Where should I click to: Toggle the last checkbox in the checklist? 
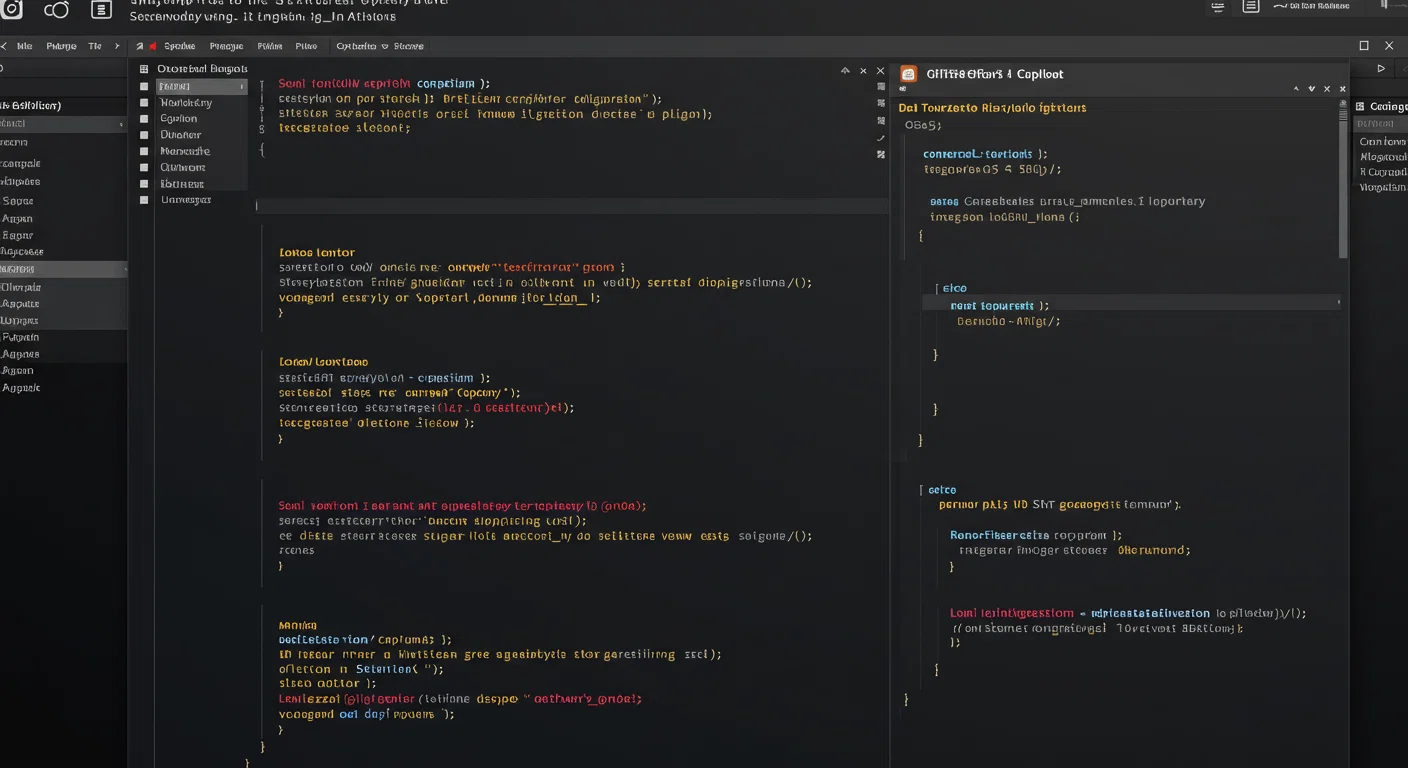pos(144,199)
